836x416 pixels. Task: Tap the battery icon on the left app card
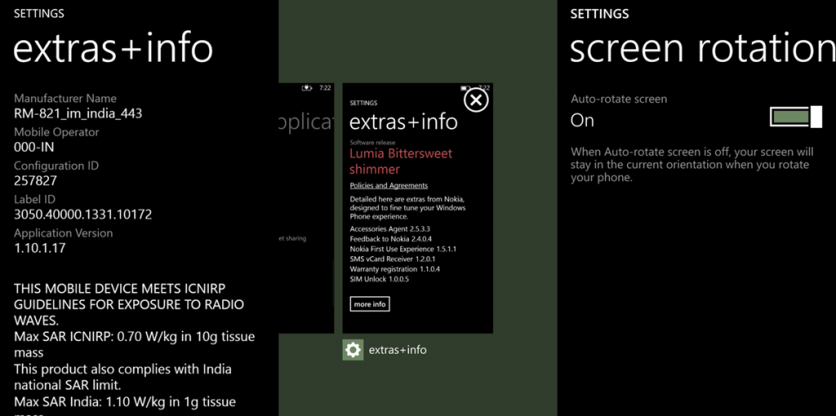[x=307, y=89]
